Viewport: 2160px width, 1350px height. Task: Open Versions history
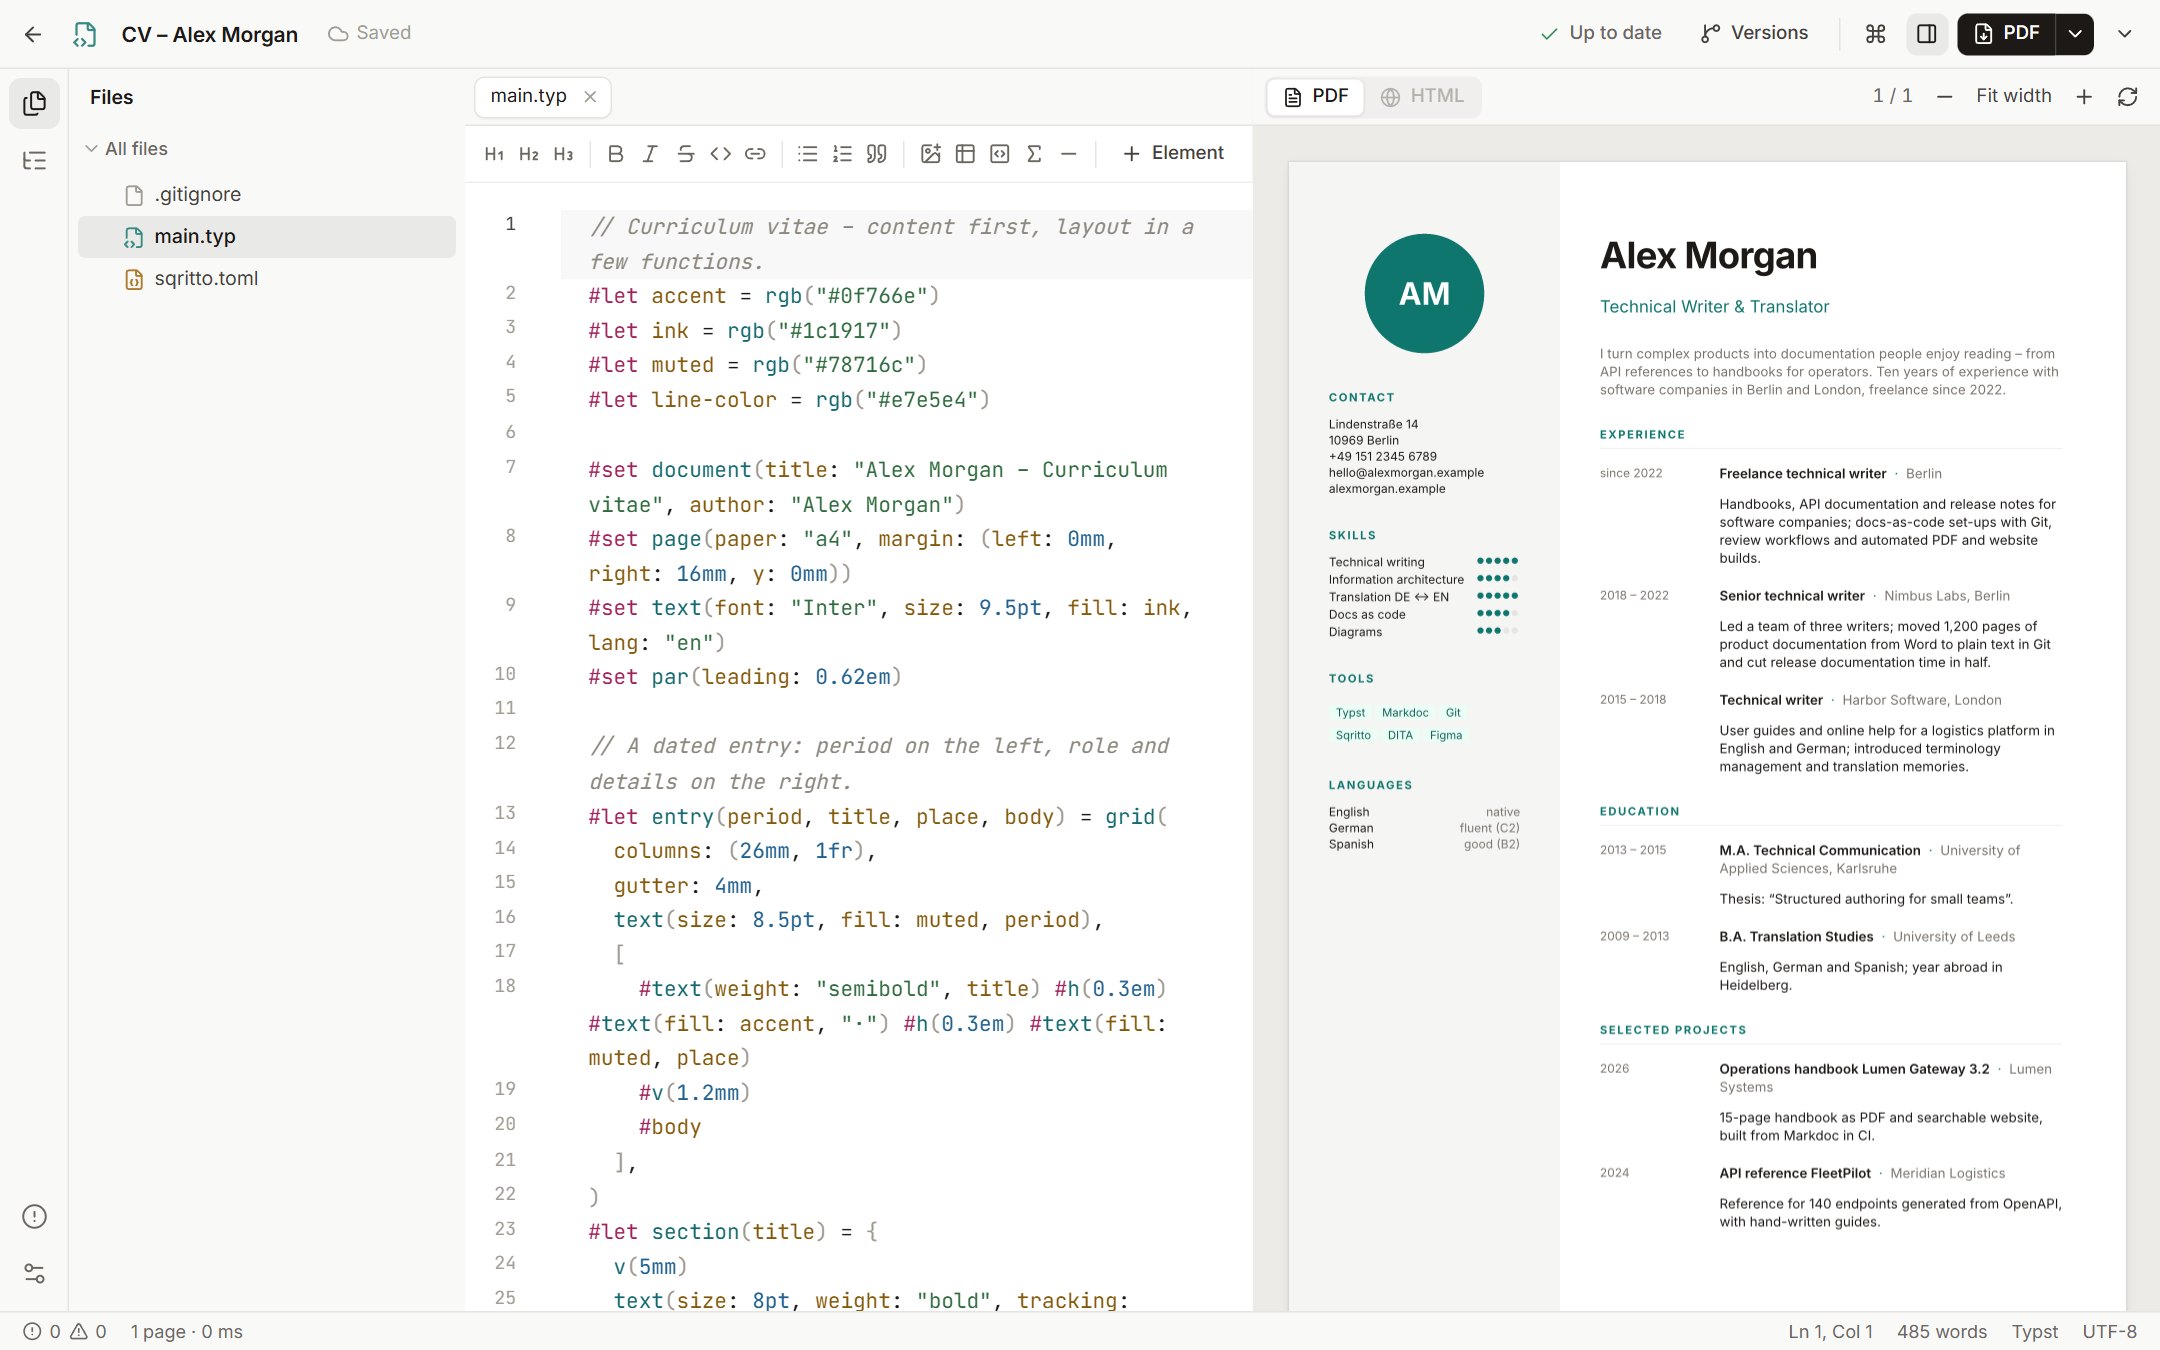(x=1754, y=33)
